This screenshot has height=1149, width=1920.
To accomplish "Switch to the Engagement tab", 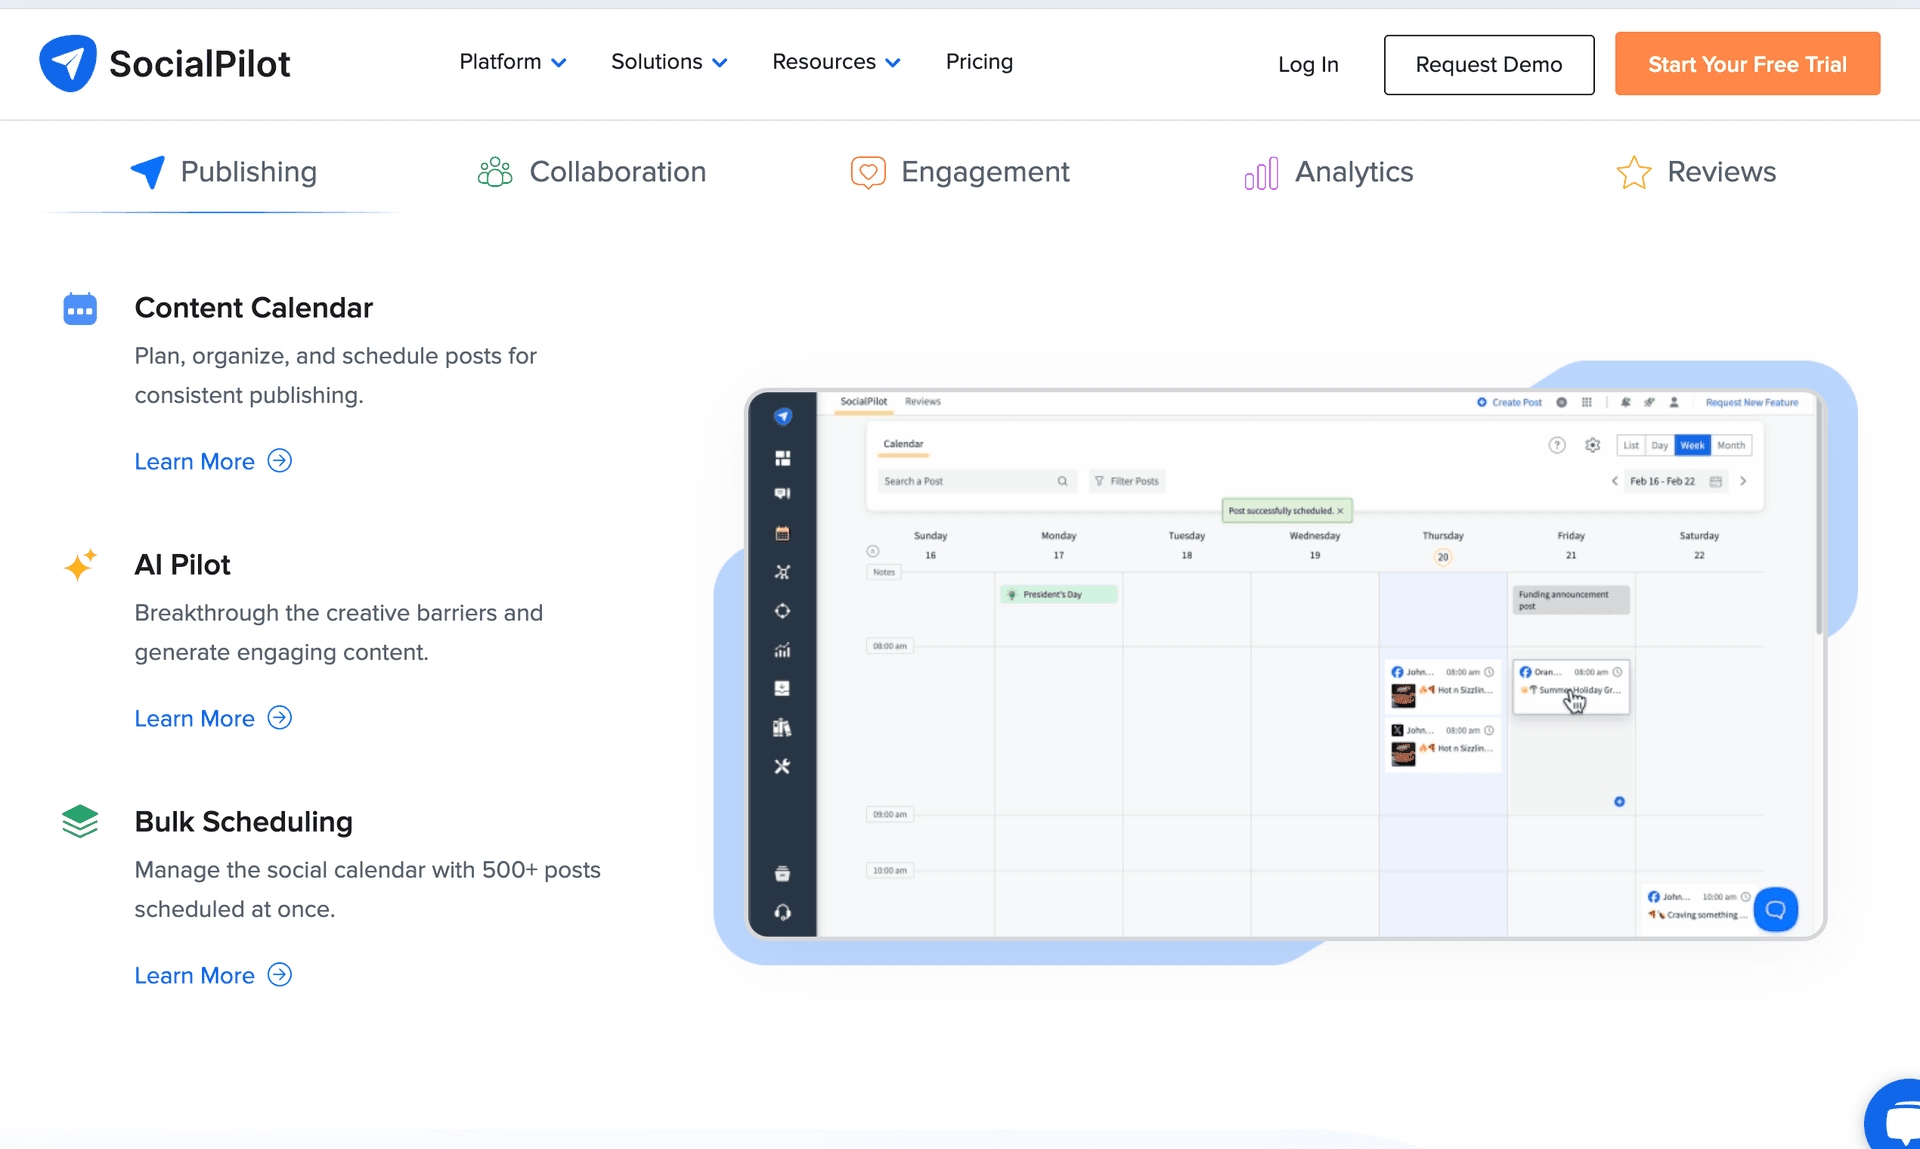I will point(960,172).
